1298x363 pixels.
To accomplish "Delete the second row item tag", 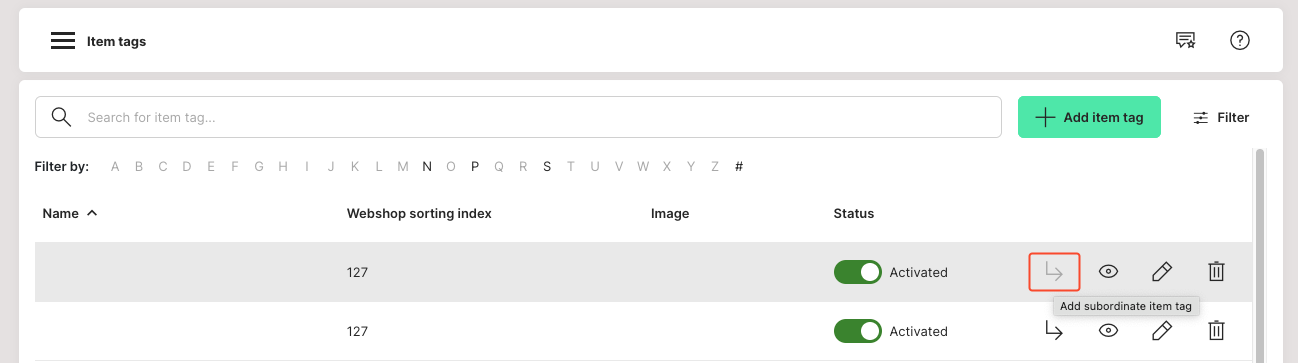I will pos(1216,331).
